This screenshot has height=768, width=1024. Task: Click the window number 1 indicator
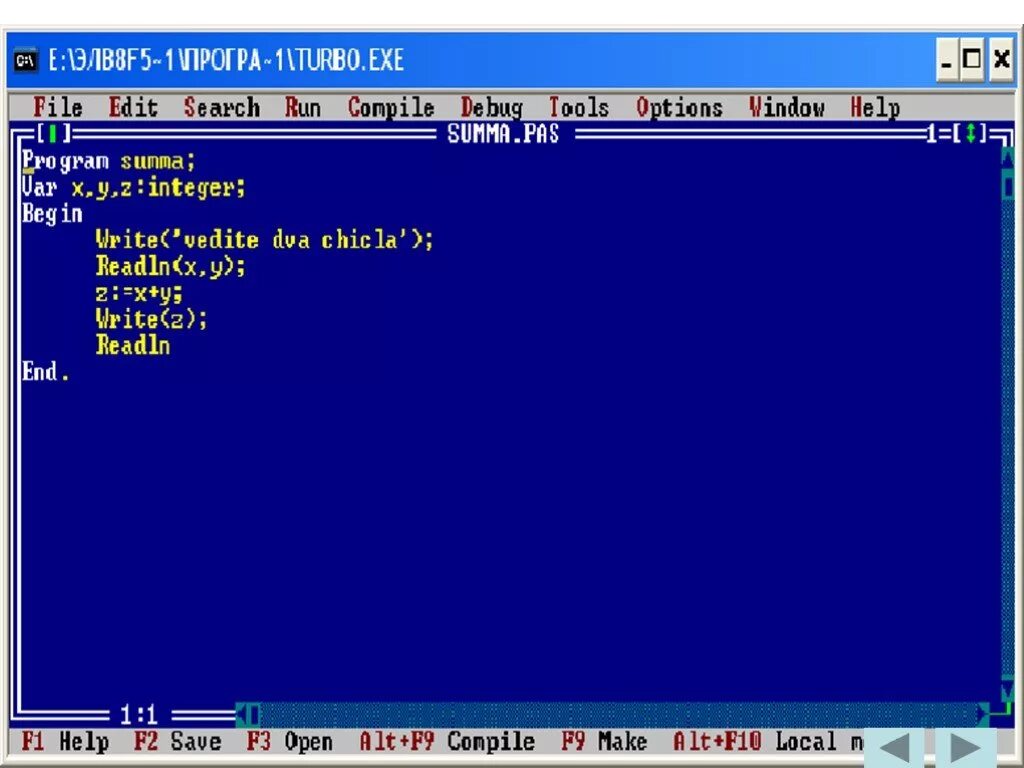point(933,134)
